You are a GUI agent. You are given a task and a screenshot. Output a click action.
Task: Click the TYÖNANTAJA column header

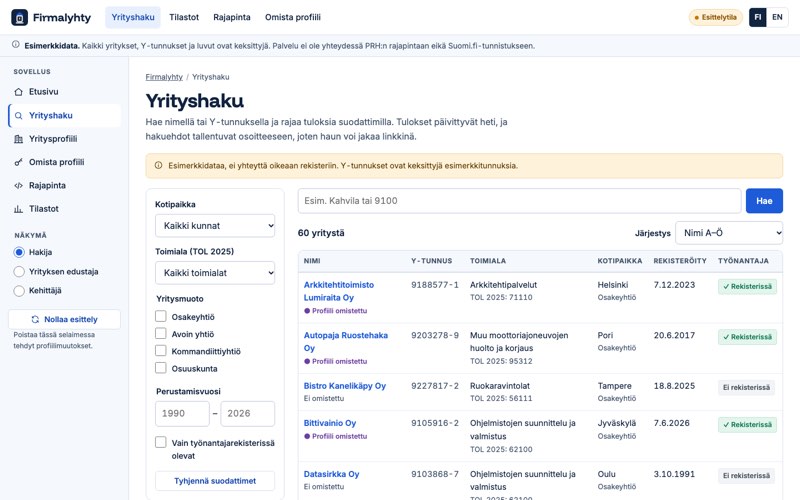click(x=743, y=261)
